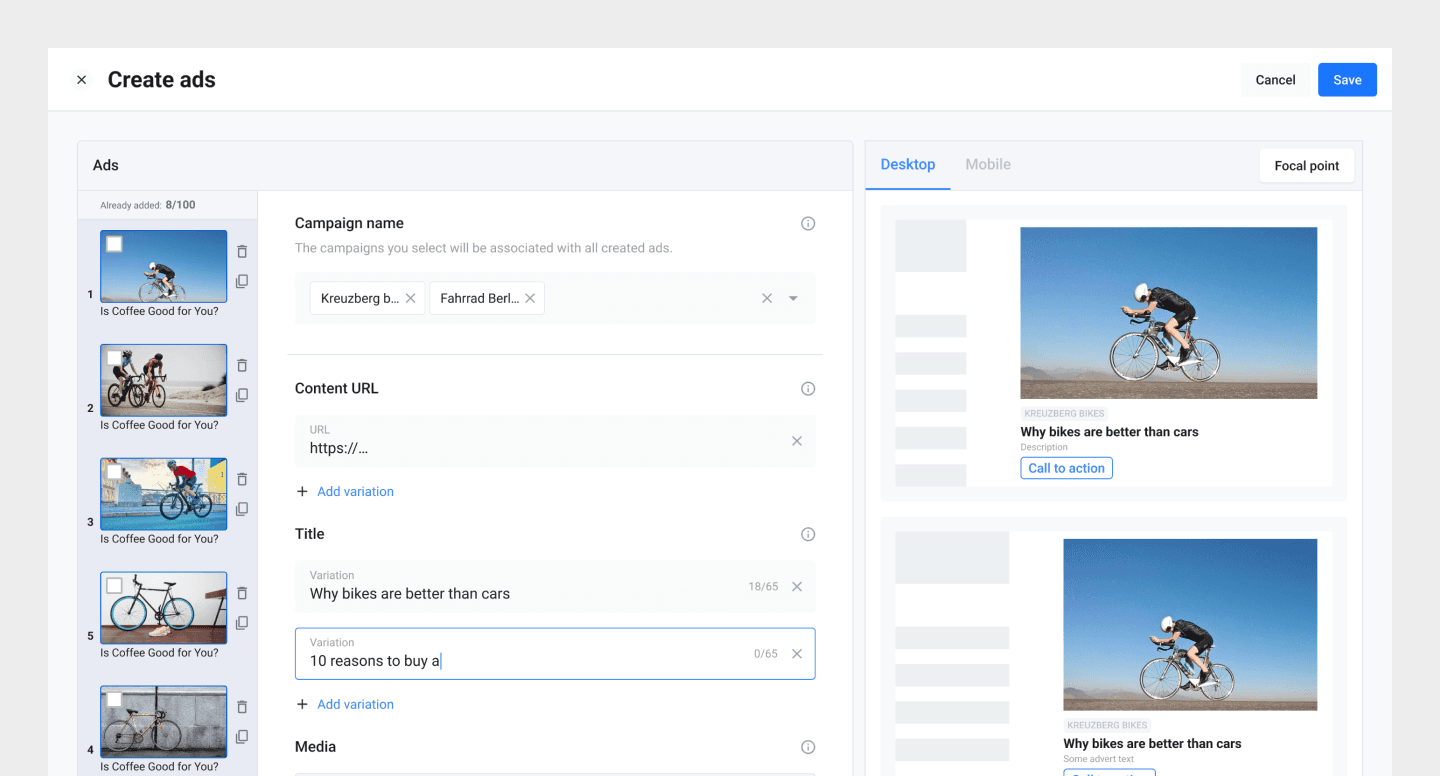Tick the checkbox on ad number 5
This screenshot has height=776, width=1440.
tap(114, 586)
